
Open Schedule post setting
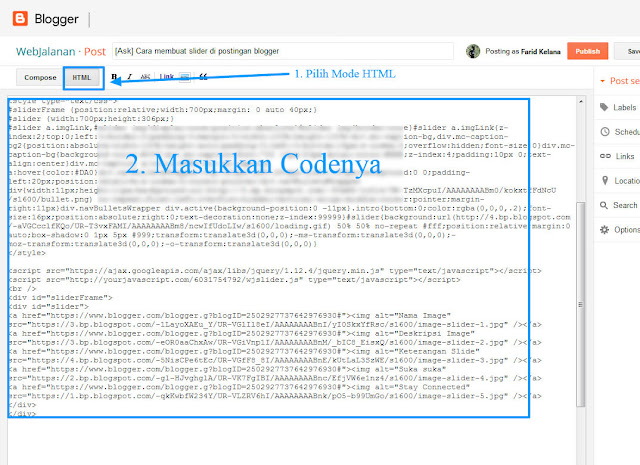point(618,132)
